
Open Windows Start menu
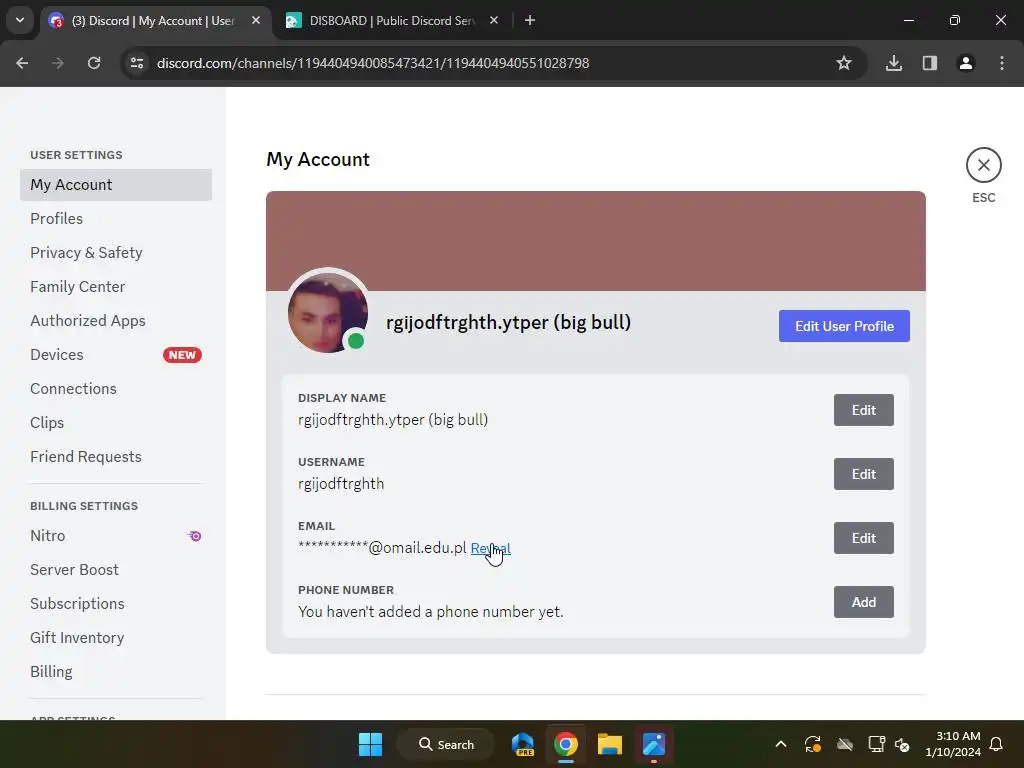(x=370, y=744)
